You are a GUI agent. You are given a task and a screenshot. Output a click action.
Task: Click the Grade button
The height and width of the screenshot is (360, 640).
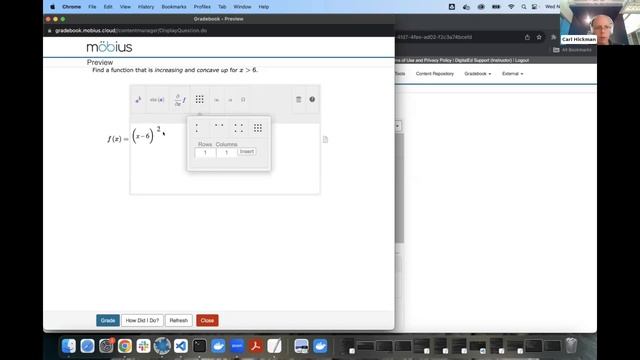coord(108,320)
